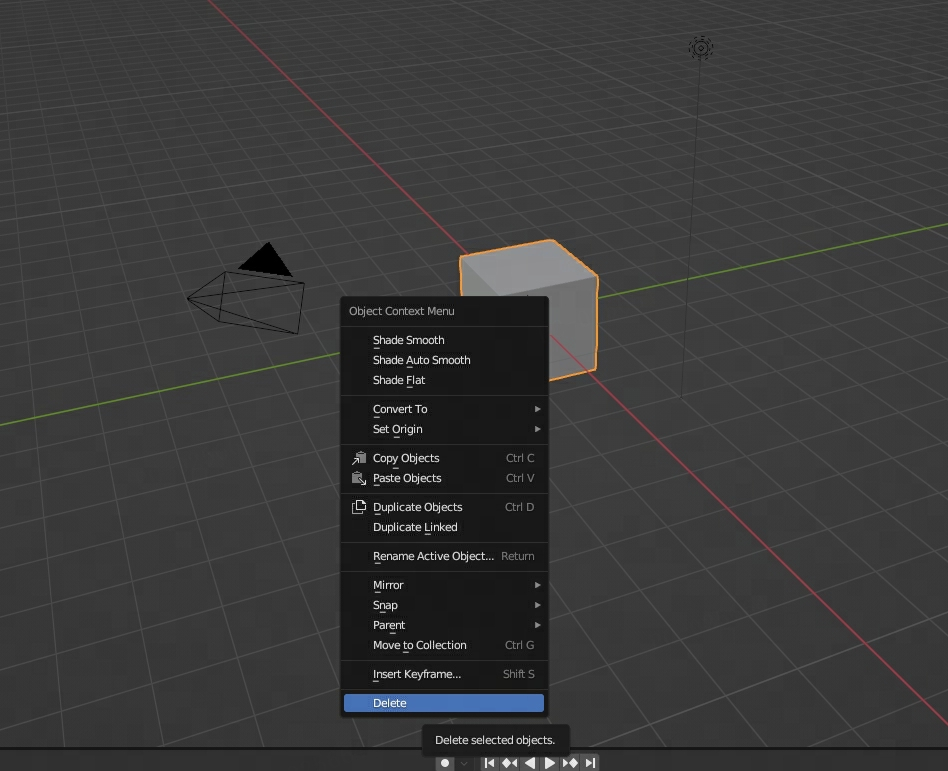Select the light object in viewport
The image size is (948, 771).
[x=701, y=48]
